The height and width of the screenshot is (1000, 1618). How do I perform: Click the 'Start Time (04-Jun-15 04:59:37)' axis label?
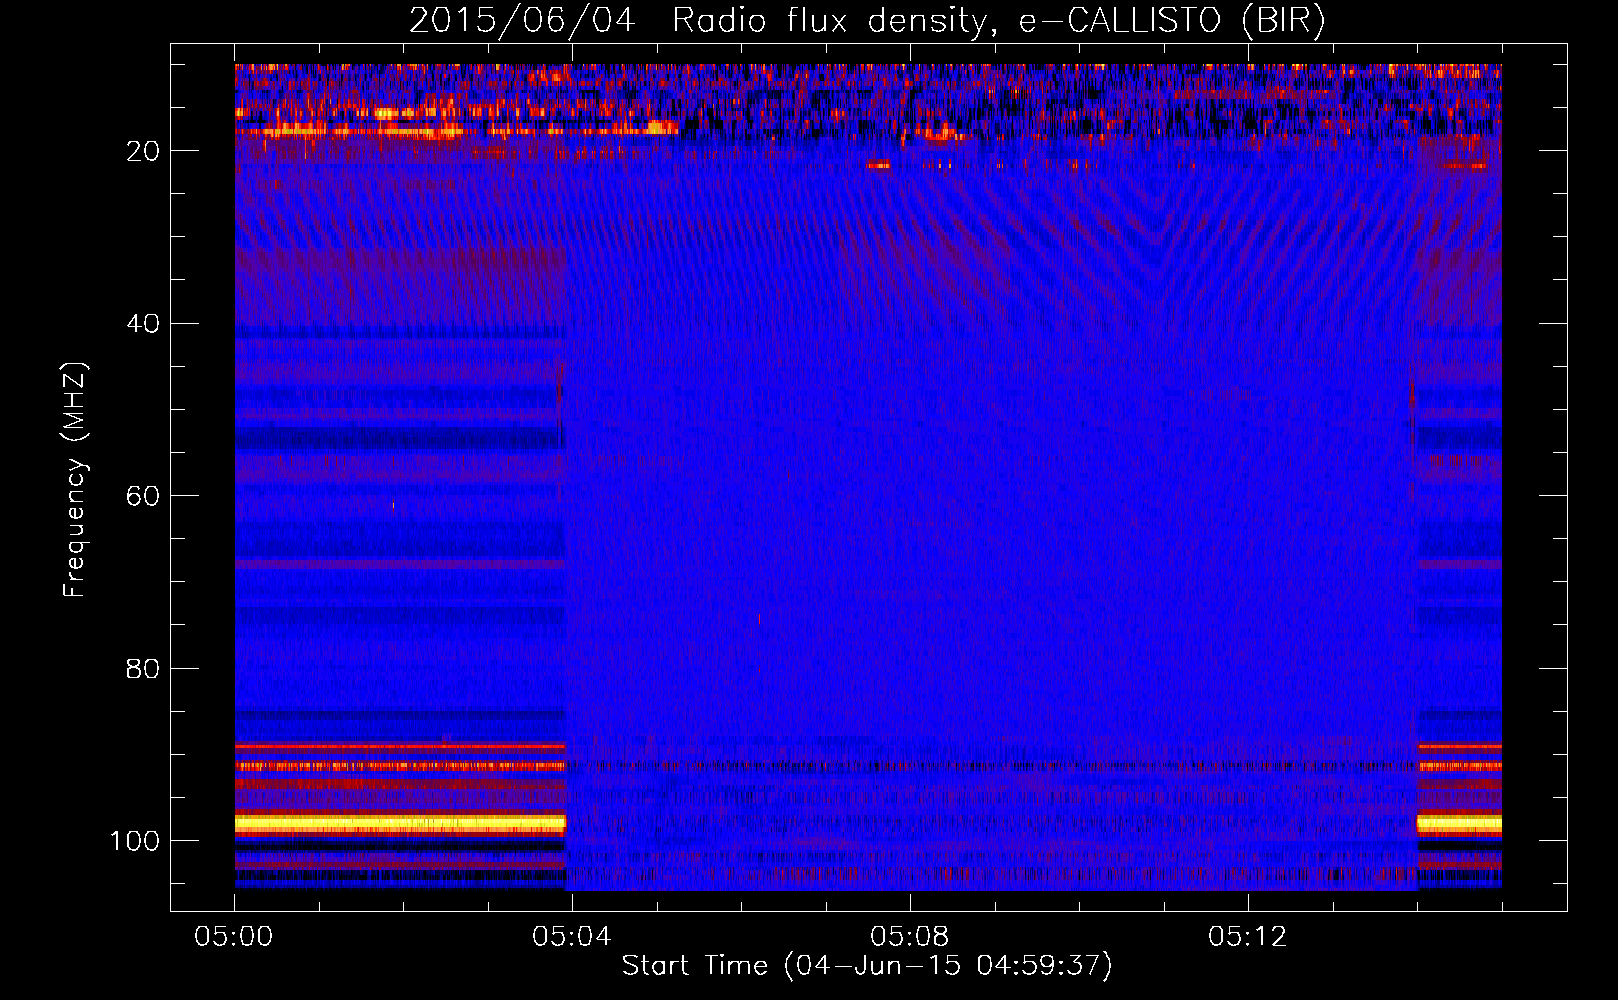(867, 966)
